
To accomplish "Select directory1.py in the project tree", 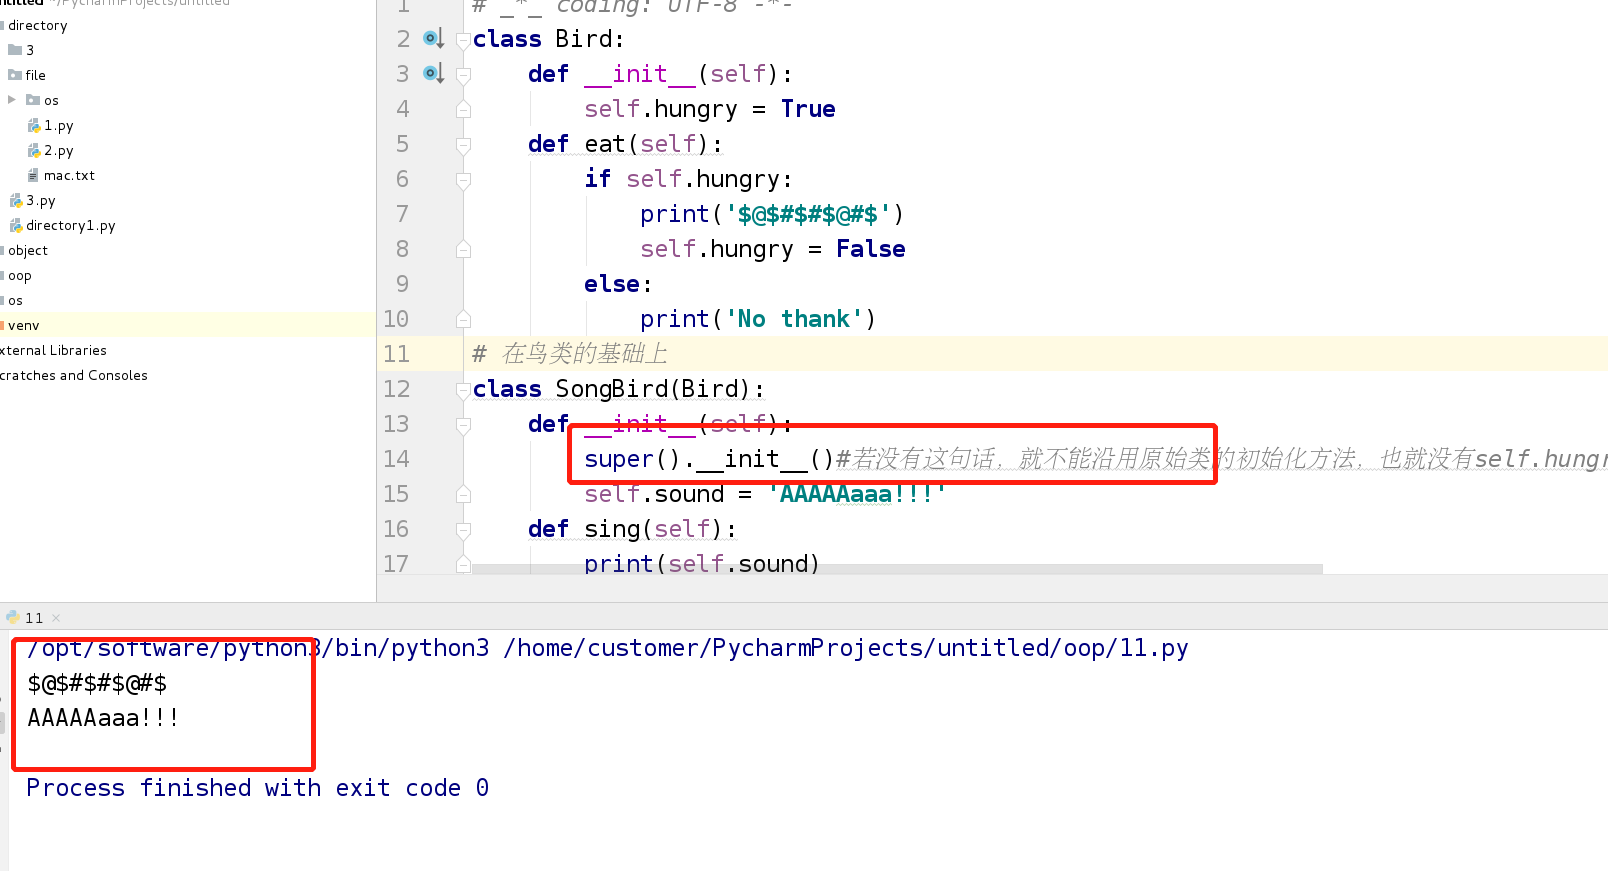I will coord(70,226).
